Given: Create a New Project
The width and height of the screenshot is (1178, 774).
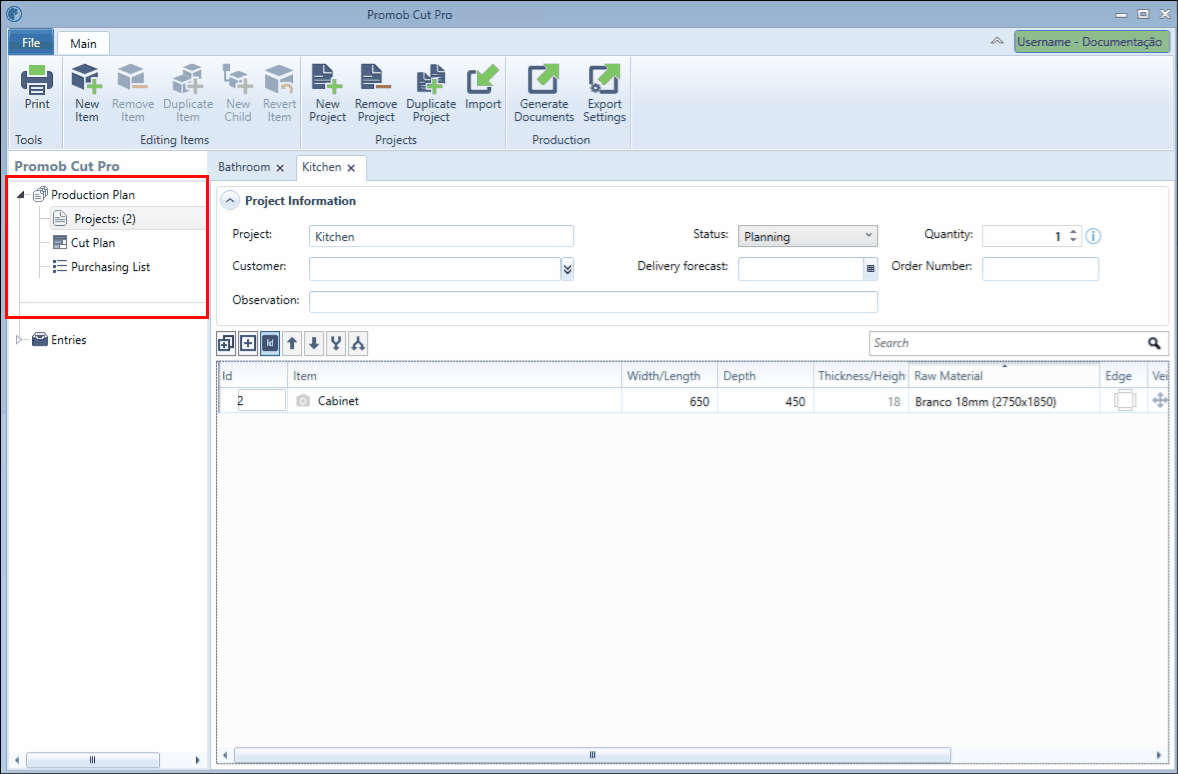Looking at the screenshot, I should (x=328, y=93).
